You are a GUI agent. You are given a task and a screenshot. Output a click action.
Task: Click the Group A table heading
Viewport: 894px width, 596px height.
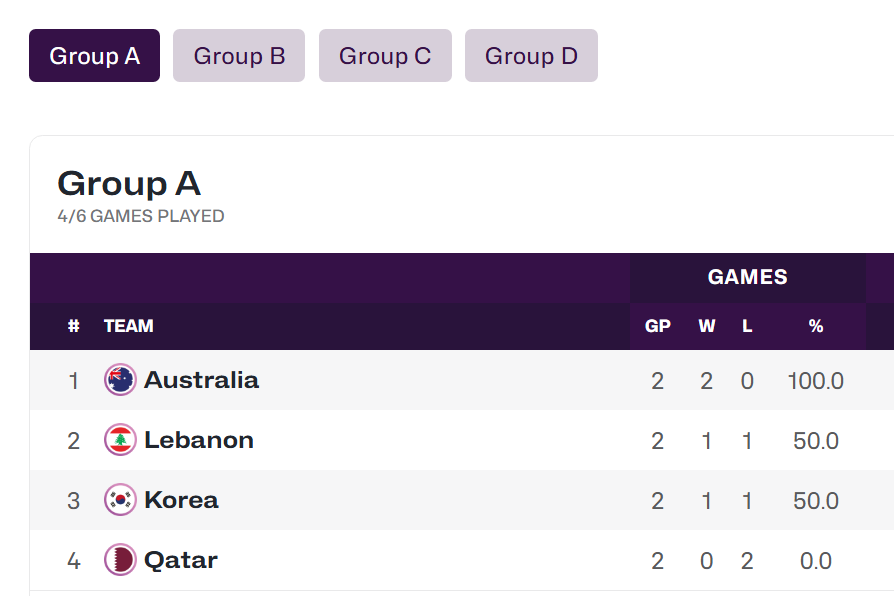point(129,184)
